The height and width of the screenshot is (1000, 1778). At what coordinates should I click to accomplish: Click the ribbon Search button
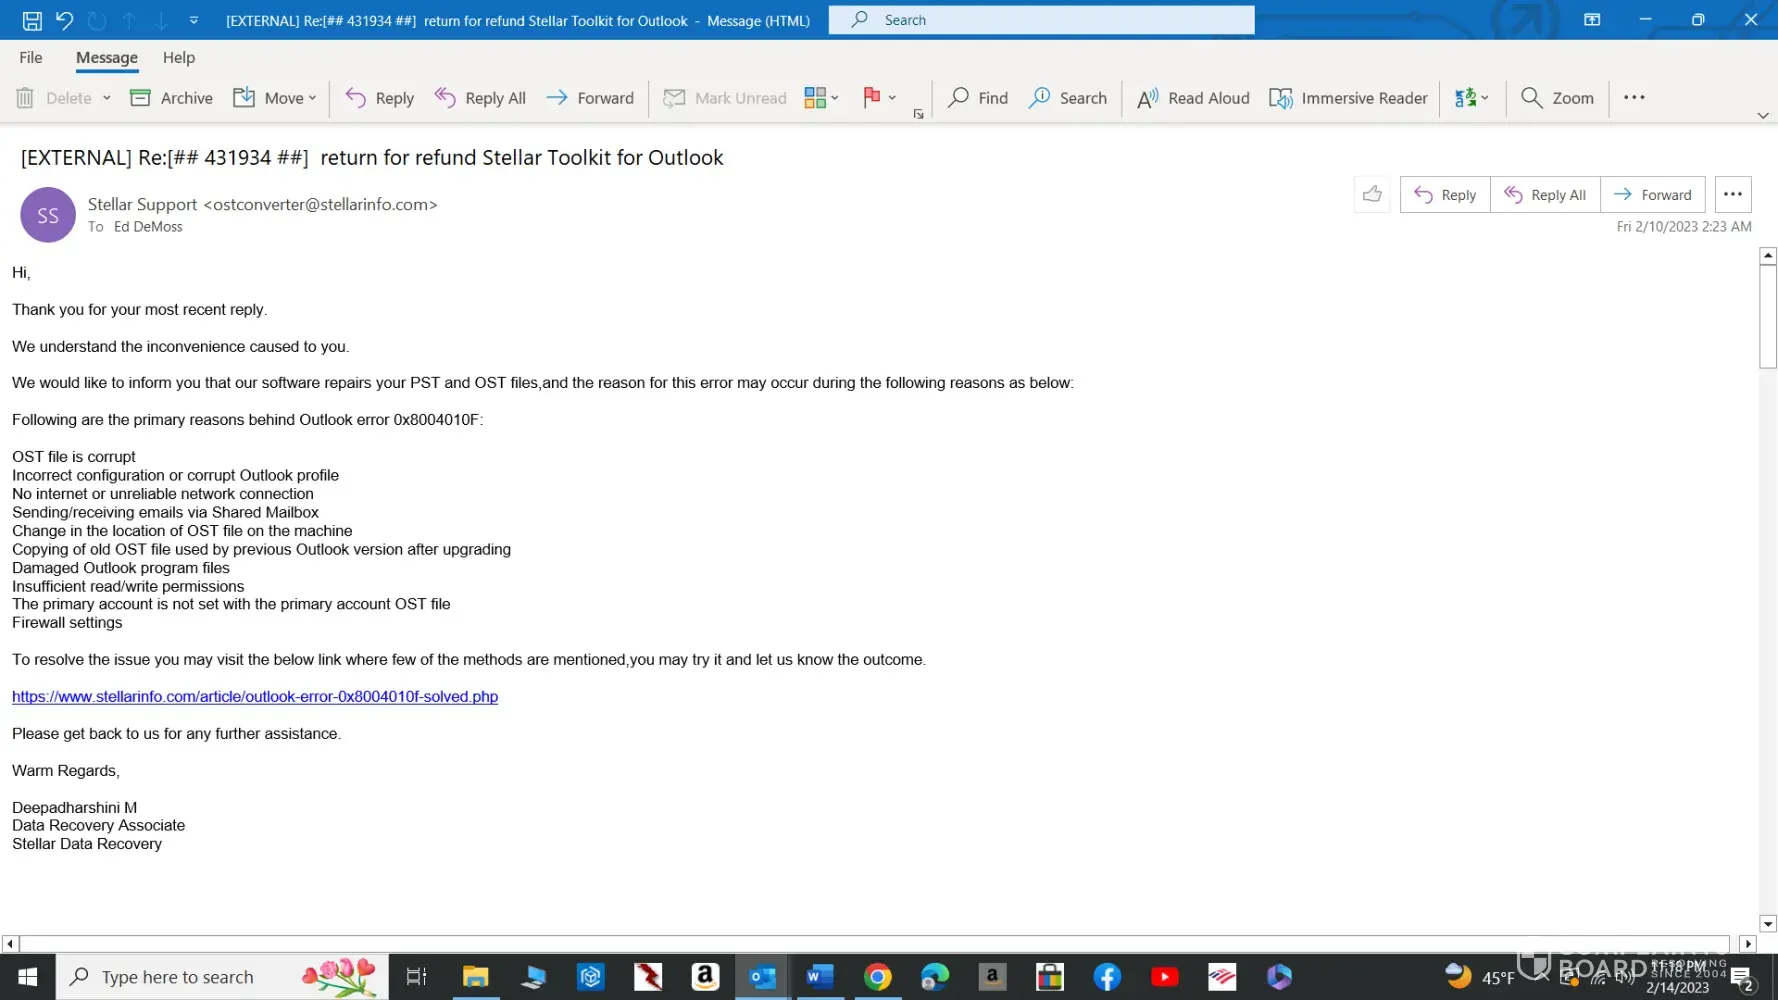pos(1068,98)
